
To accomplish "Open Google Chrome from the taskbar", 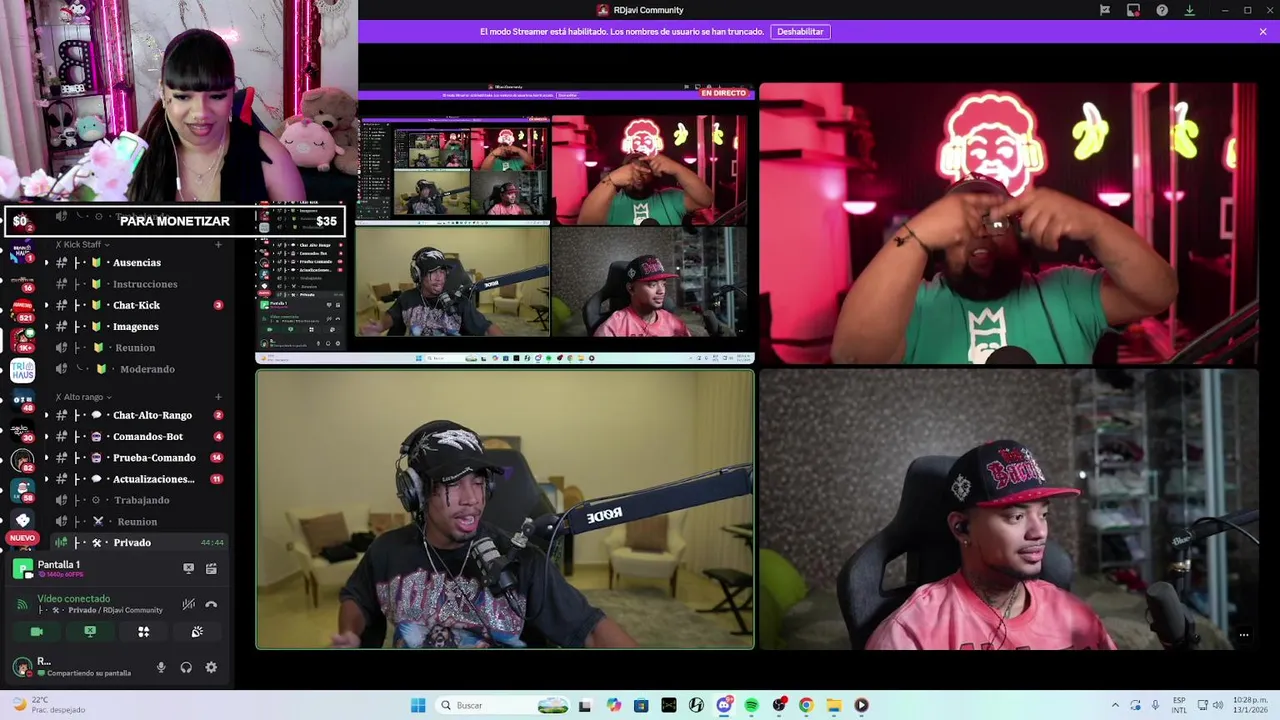I will click(806, 705).
